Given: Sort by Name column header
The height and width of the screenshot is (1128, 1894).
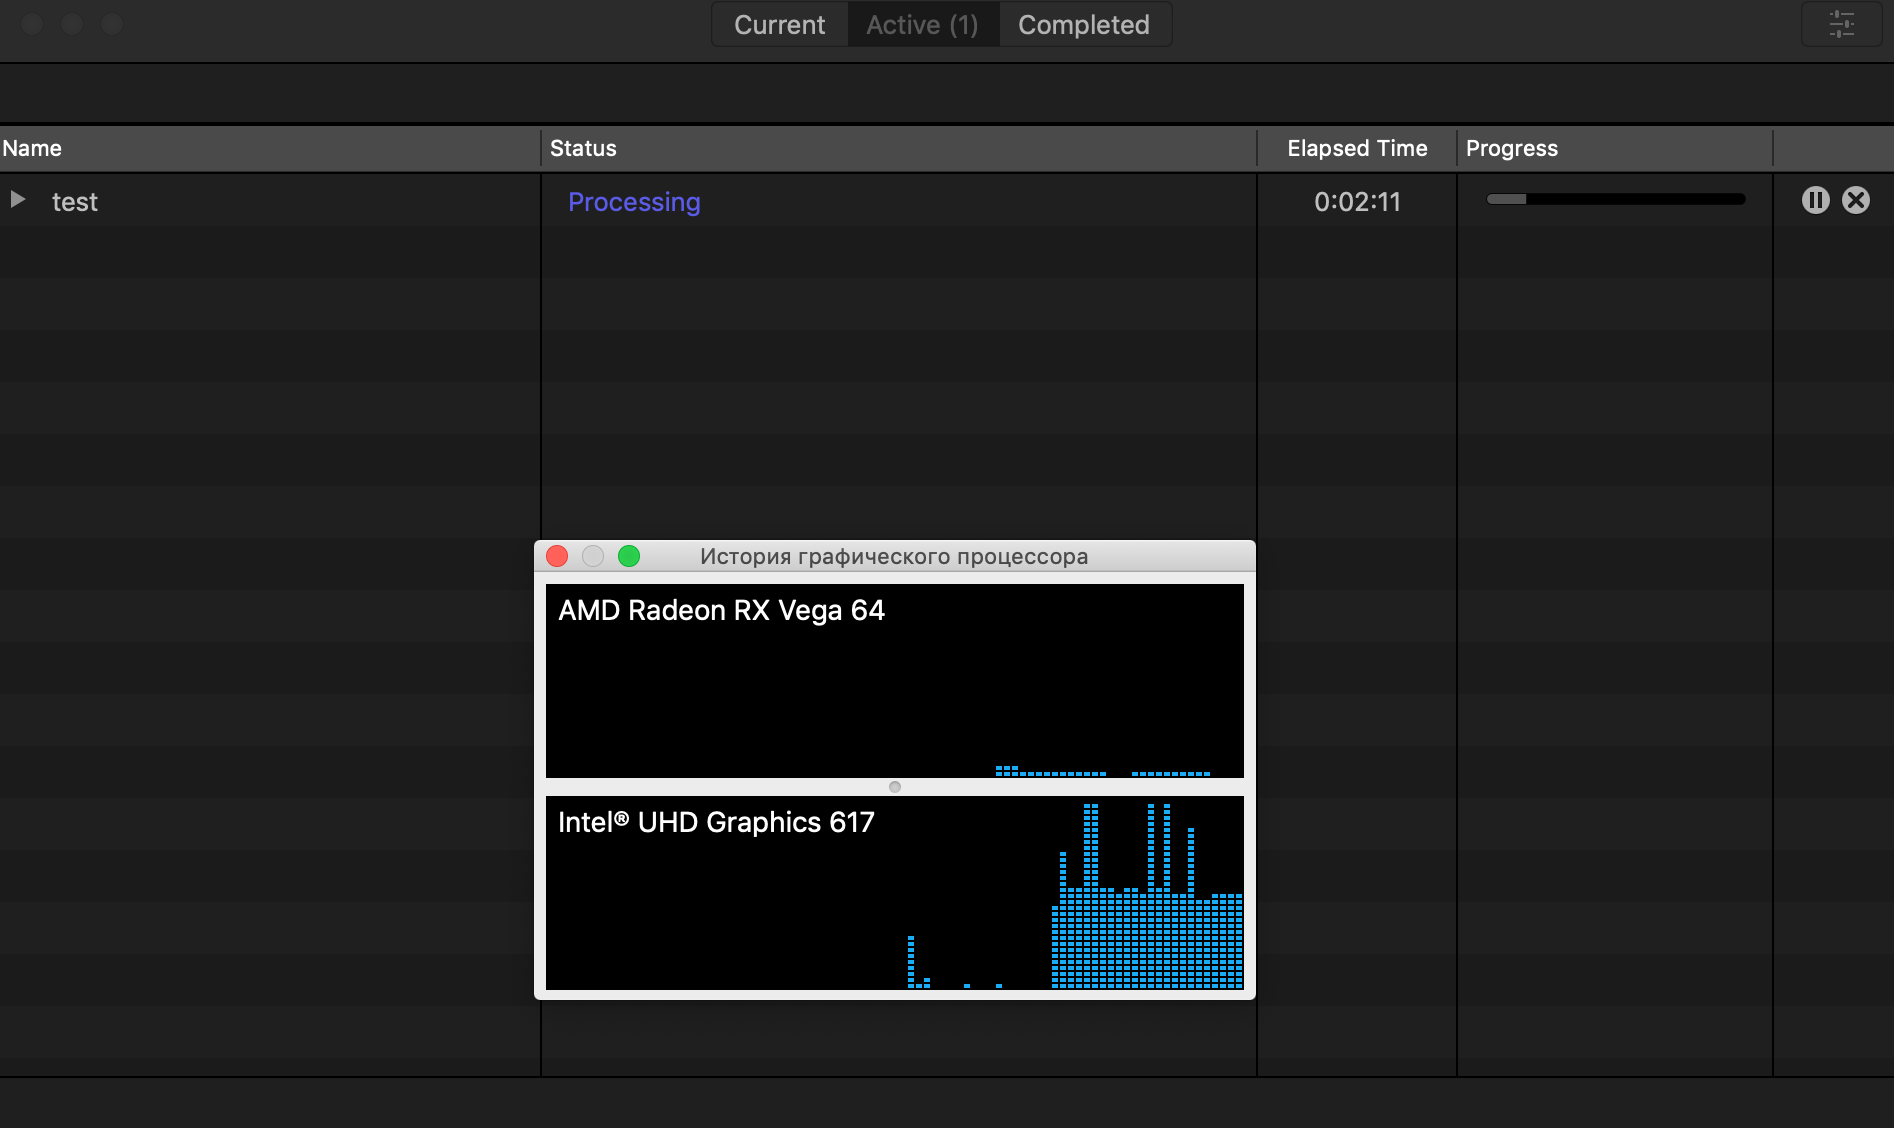Looking at the screenshot, I should (32, 148).
